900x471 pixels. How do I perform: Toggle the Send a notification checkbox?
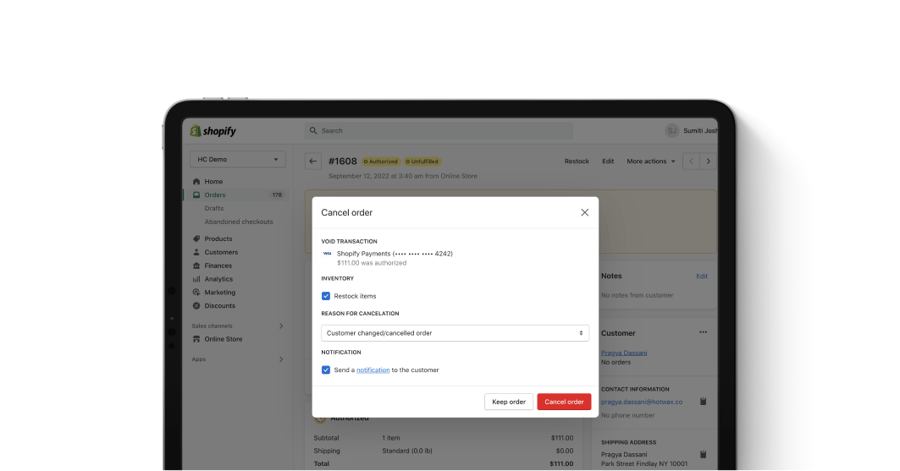click(326, 370)
